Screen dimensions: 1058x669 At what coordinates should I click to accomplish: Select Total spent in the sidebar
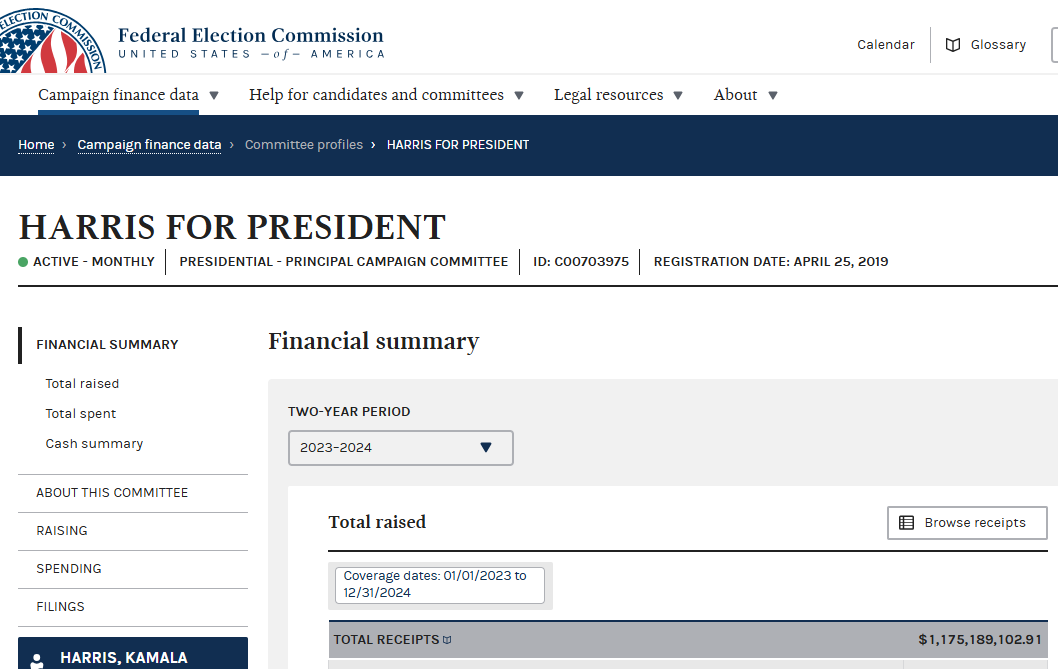(80, 414)
